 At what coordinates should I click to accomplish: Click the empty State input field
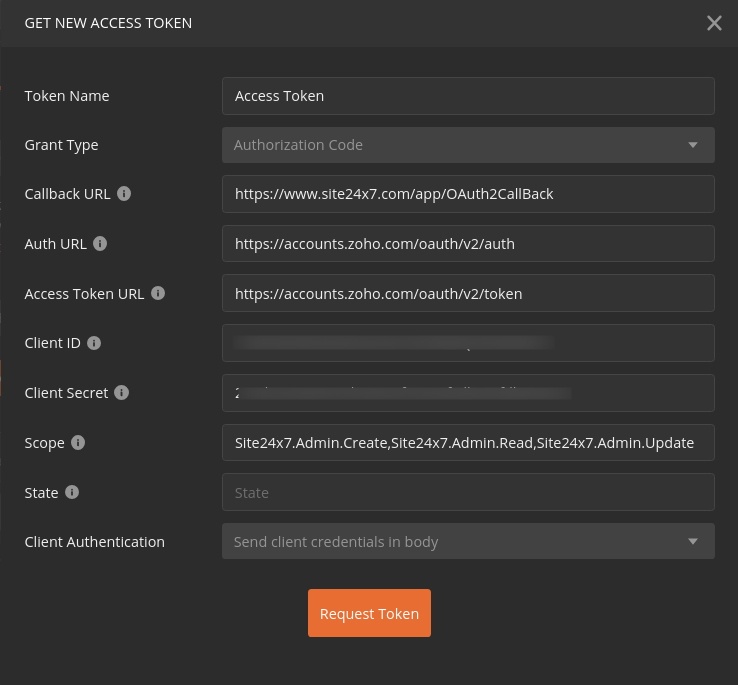(x=467, y=492)
